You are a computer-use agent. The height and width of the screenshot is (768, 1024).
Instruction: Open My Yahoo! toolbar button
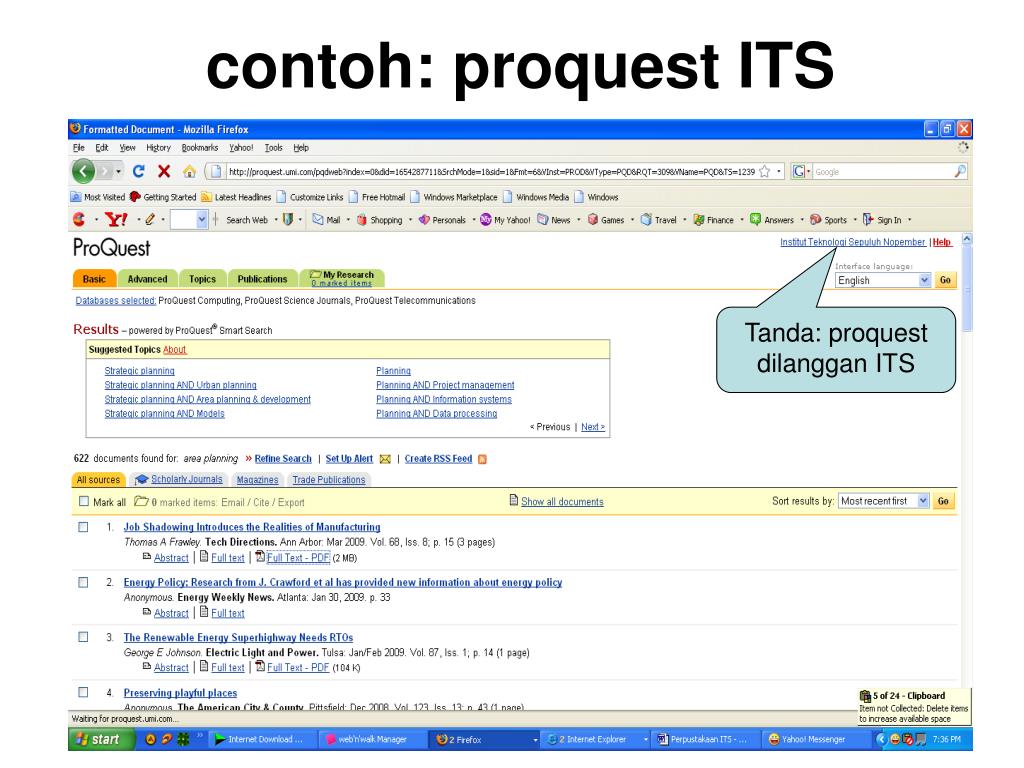pyautogui.click(x=505, y=220)
